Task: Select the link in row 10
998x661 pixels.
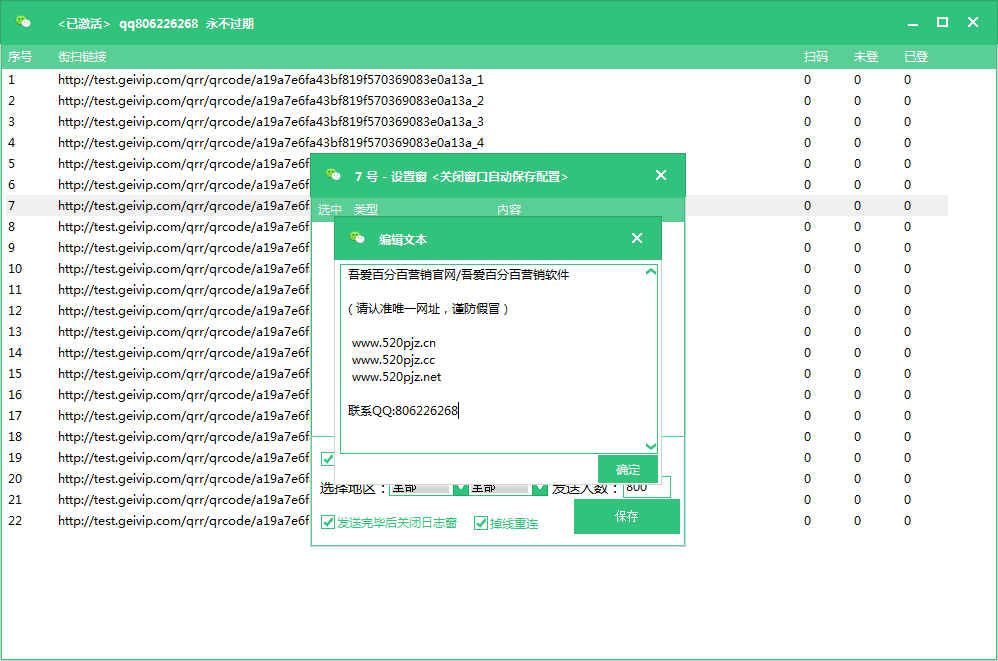Action: 183,268
